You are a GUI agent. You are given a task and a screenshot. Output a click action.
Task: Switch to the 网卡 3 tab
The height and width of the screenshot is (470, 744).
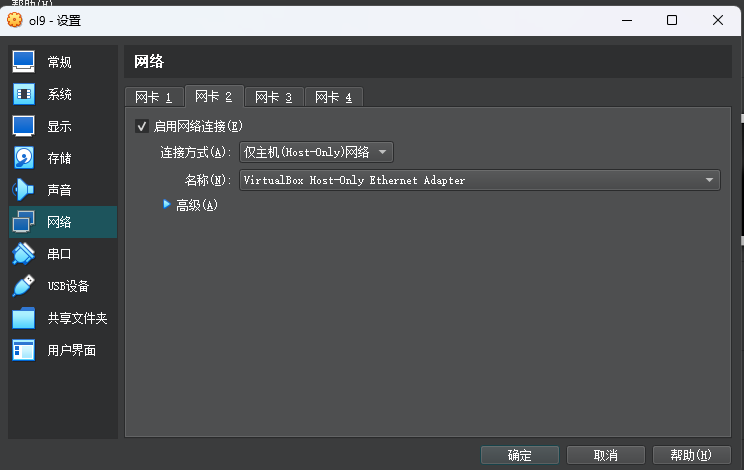tap(274, 97)
